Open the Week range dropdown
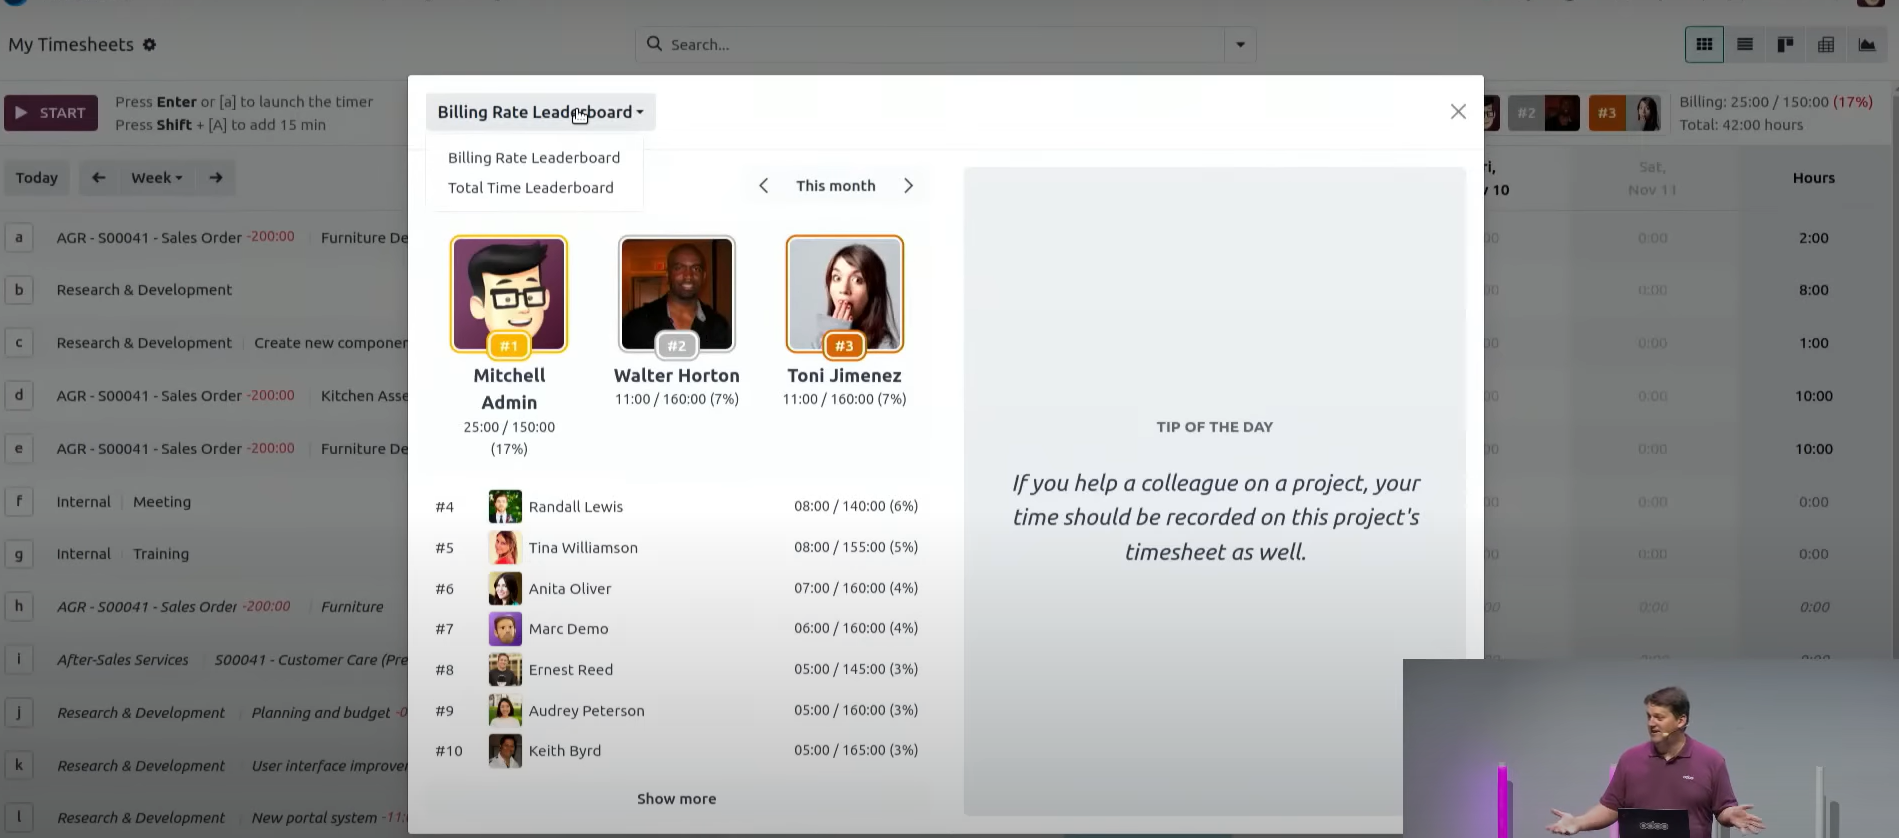1899x838 pixels. click(x=157, y=178)
